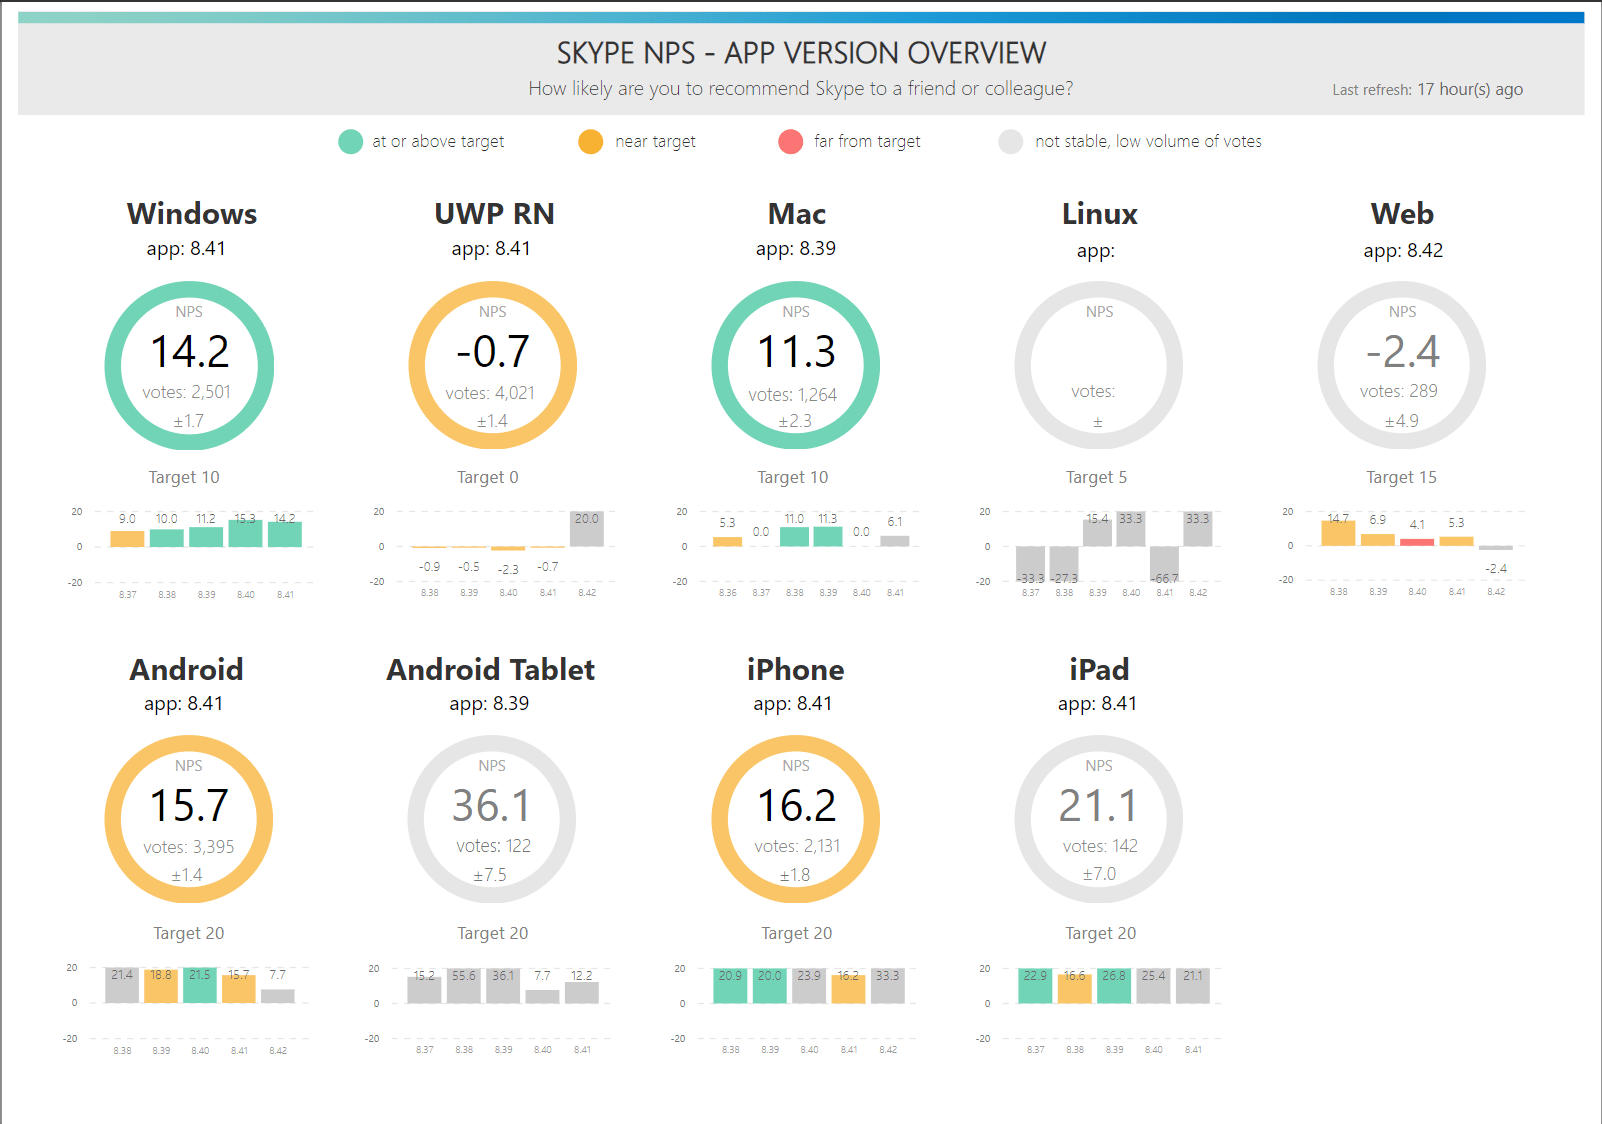
Task: Click the Linux chart bar labeled 15.4
Action: pyautogui.click(x=1097, y=532)
